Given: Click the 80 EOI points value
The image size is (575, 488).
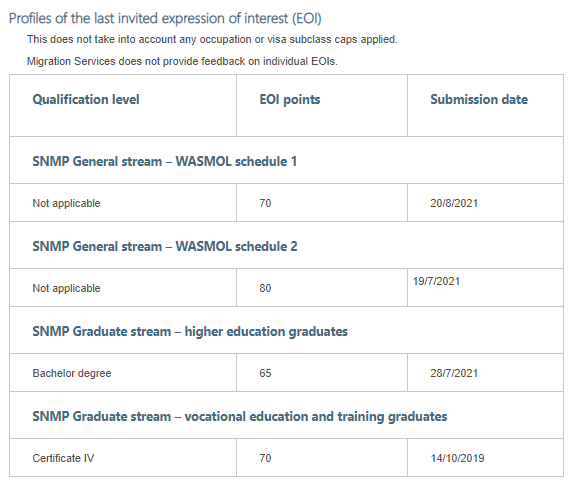Looking at the screenshot, I should click(265, 288).
